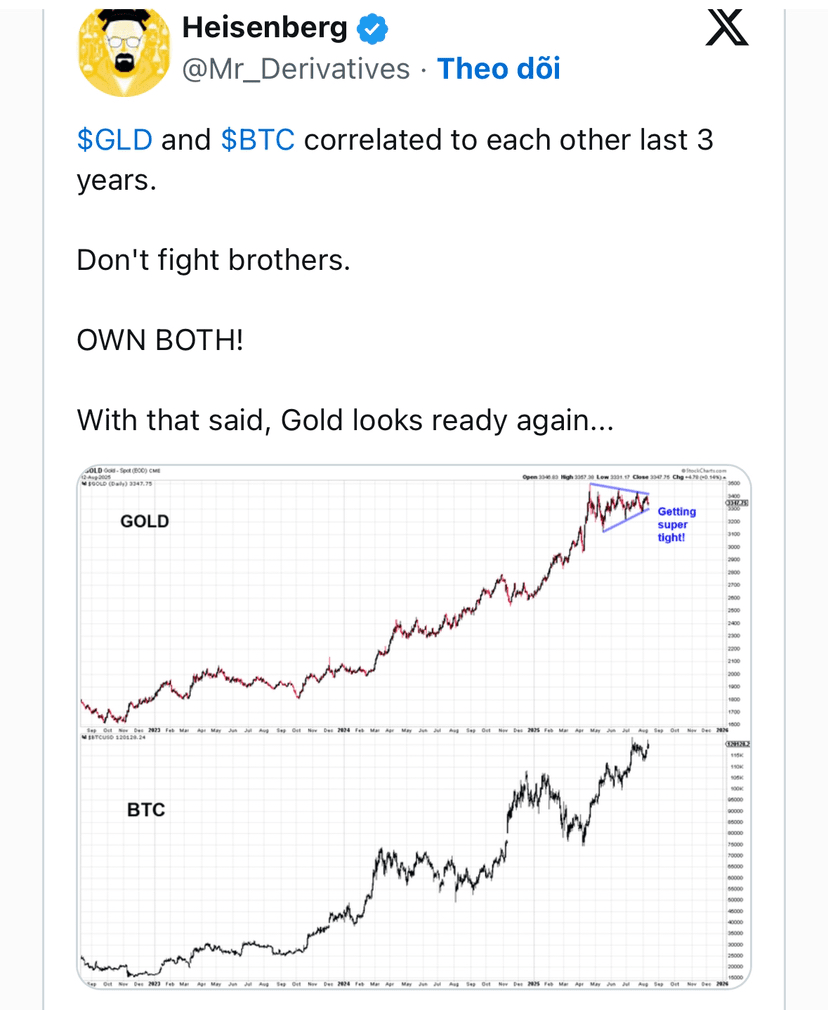The image size is (828, 1010).
Task: Open the Heisenberg display name
Action: click(265, 28)
